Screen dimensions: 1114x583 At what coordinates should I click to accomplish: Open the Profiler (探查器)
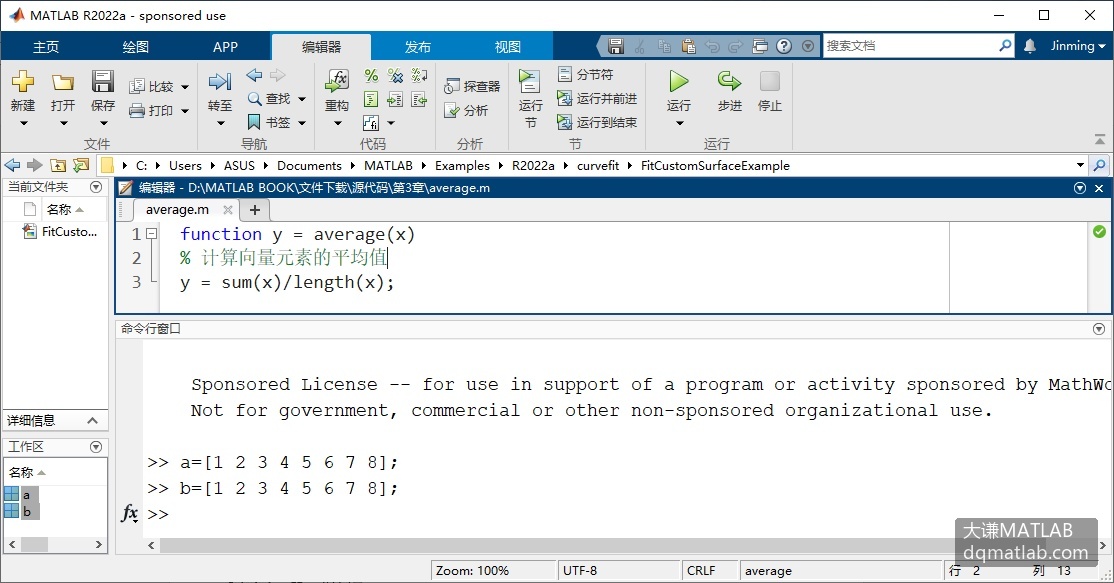pyautogui.click(x=472, y=86)
